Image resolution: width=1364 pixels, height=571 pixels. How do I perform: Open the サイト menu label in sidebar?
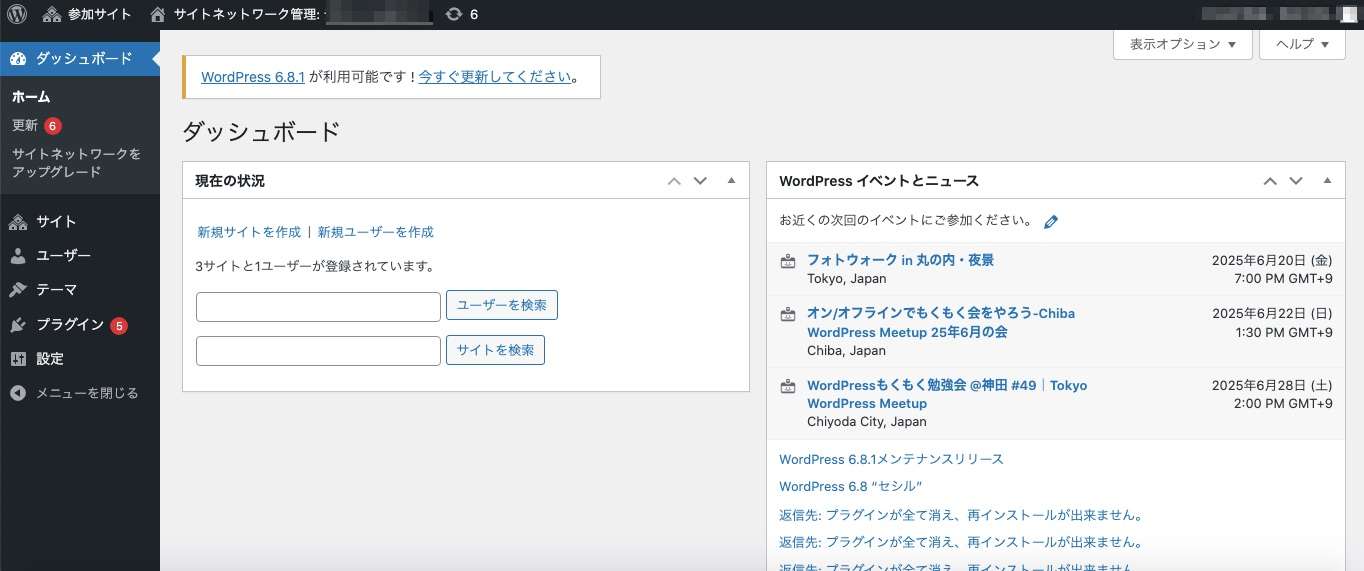56,222
